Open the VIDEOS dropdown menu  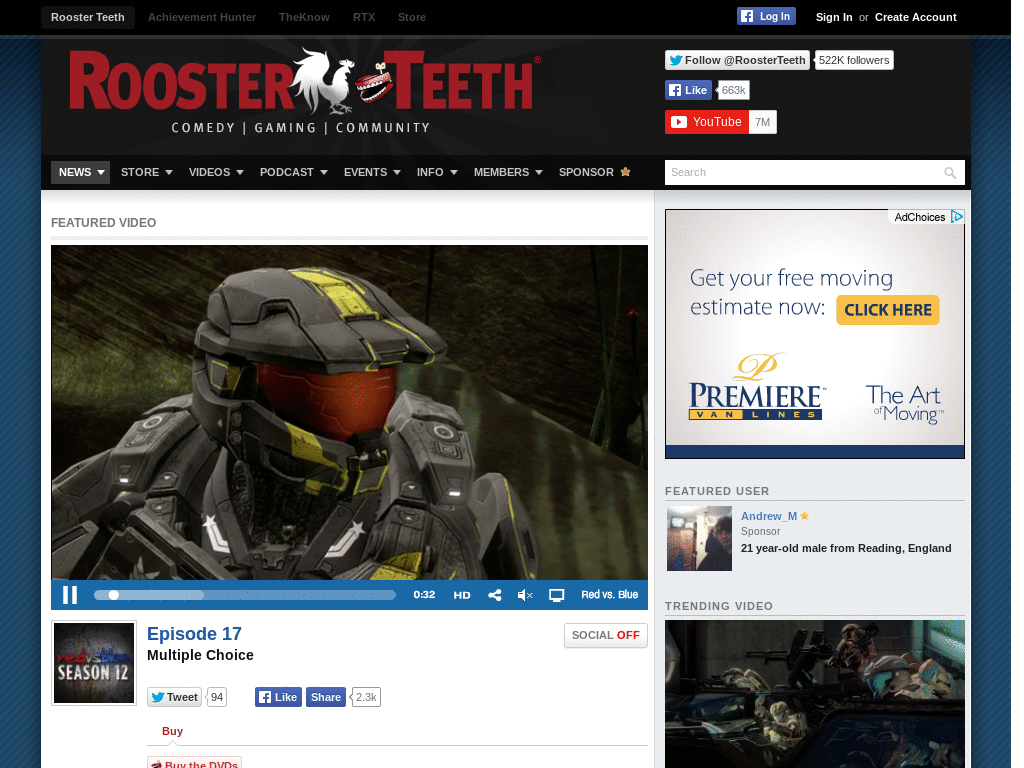216,172
